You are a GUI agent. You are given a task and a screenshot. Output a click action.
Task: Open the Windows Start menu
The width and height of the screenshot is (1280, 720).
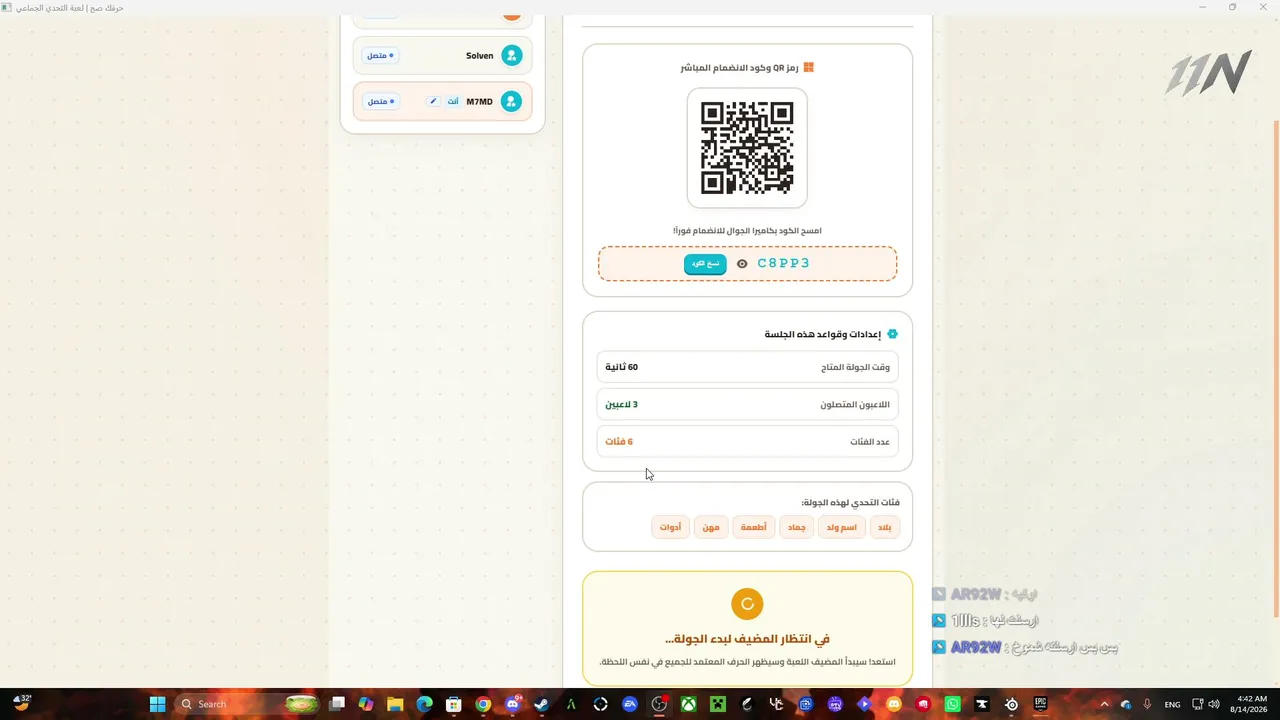click(x=157, y=704)
